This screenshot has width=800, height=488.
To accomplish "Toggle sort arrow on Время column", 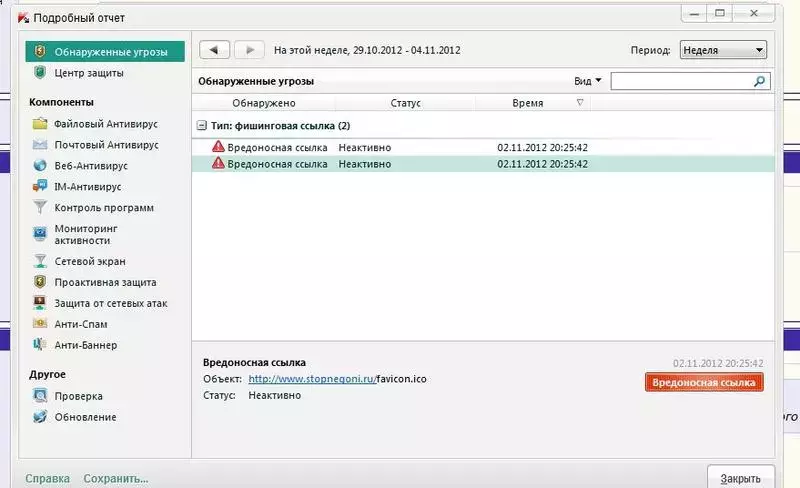I will [580, 103].
